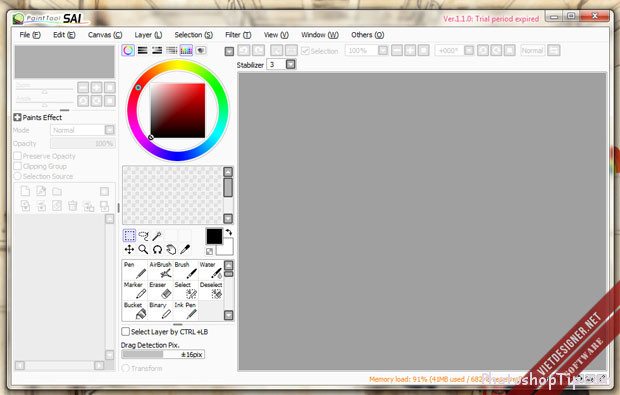Show the color wheel panel
Viewport: 620px width, 395px height.
(x=128, y=50)
